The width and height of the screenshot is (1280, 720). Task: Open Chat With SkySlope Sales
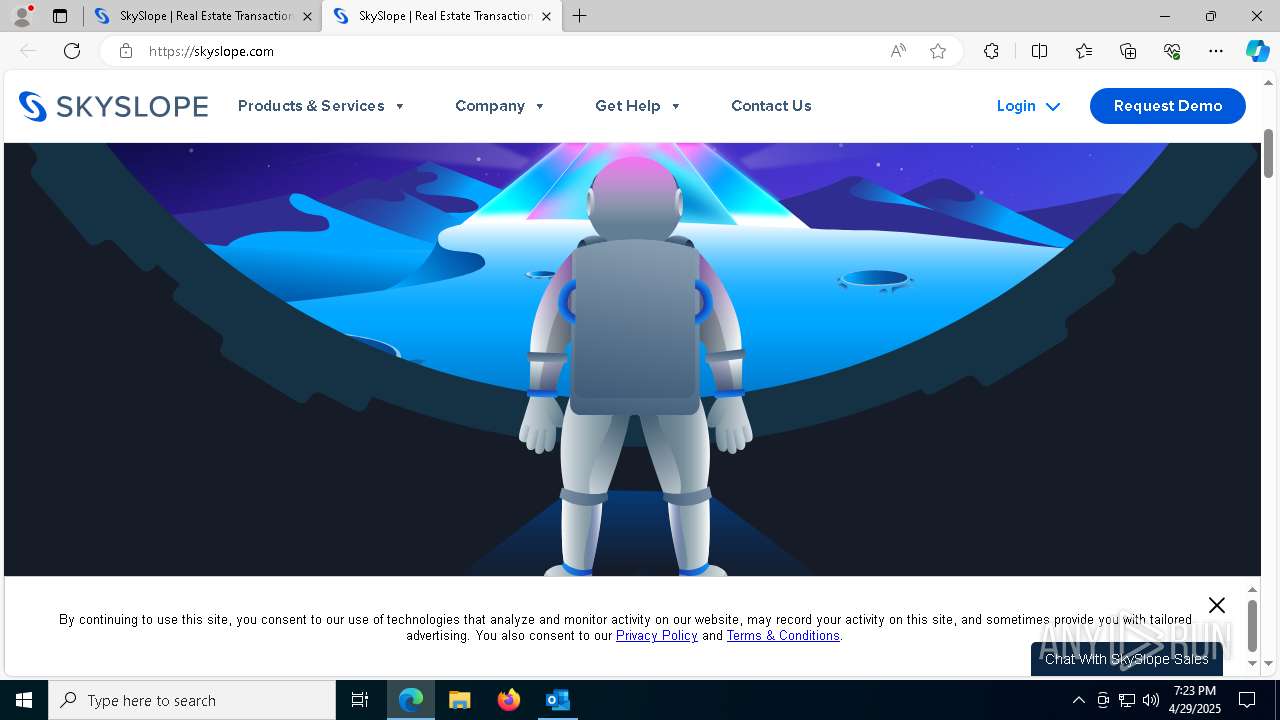(x=1127, y=659)
